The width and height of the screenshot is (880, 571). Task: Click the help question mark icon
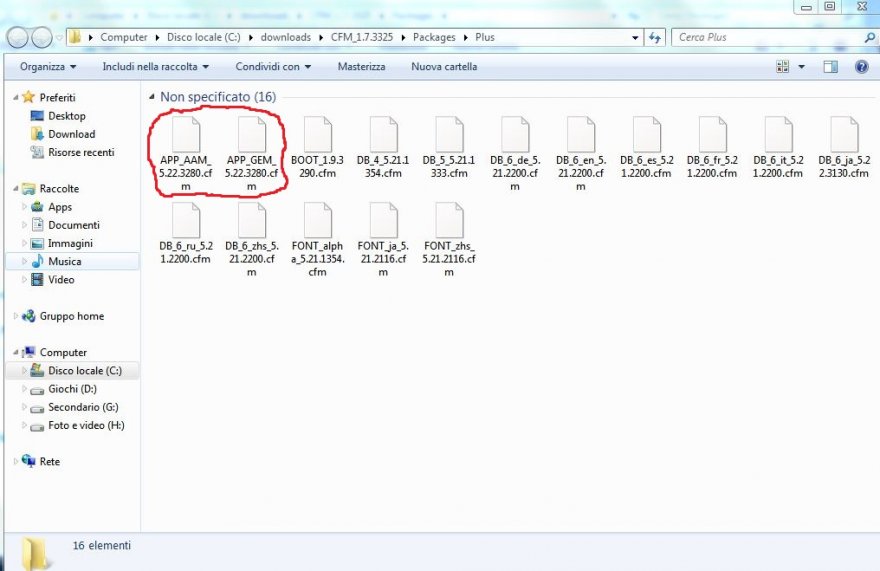click(861, 67)
